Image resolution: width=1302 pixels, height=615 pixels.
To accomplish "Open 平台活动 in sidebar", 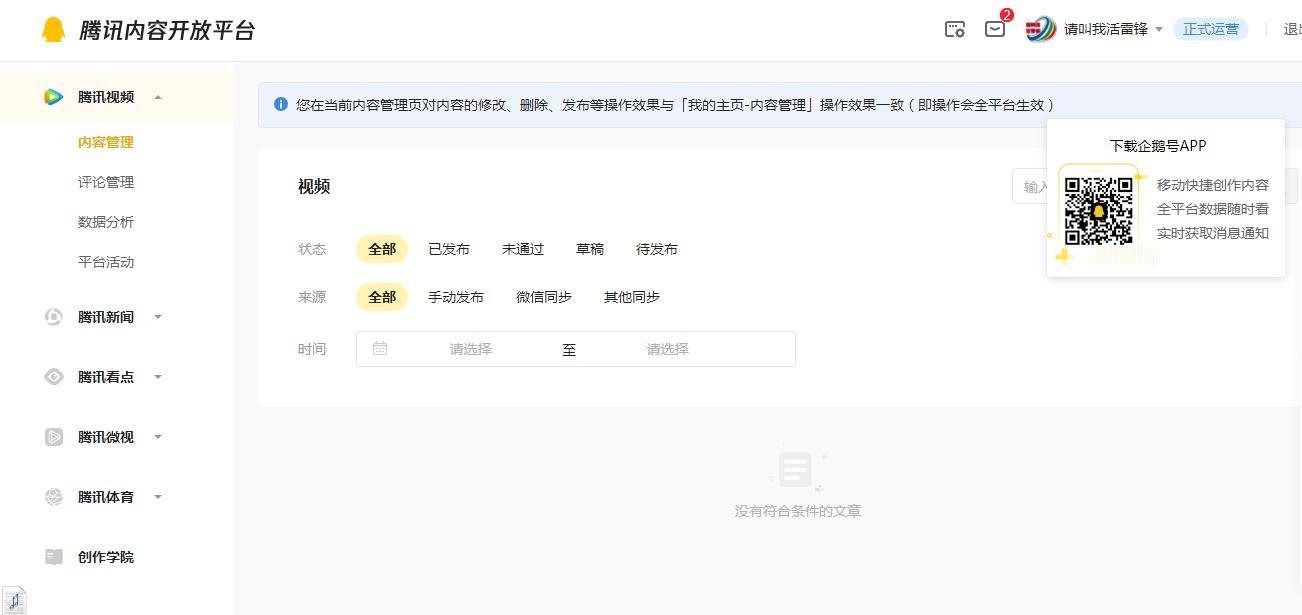I will click(106, 262).
